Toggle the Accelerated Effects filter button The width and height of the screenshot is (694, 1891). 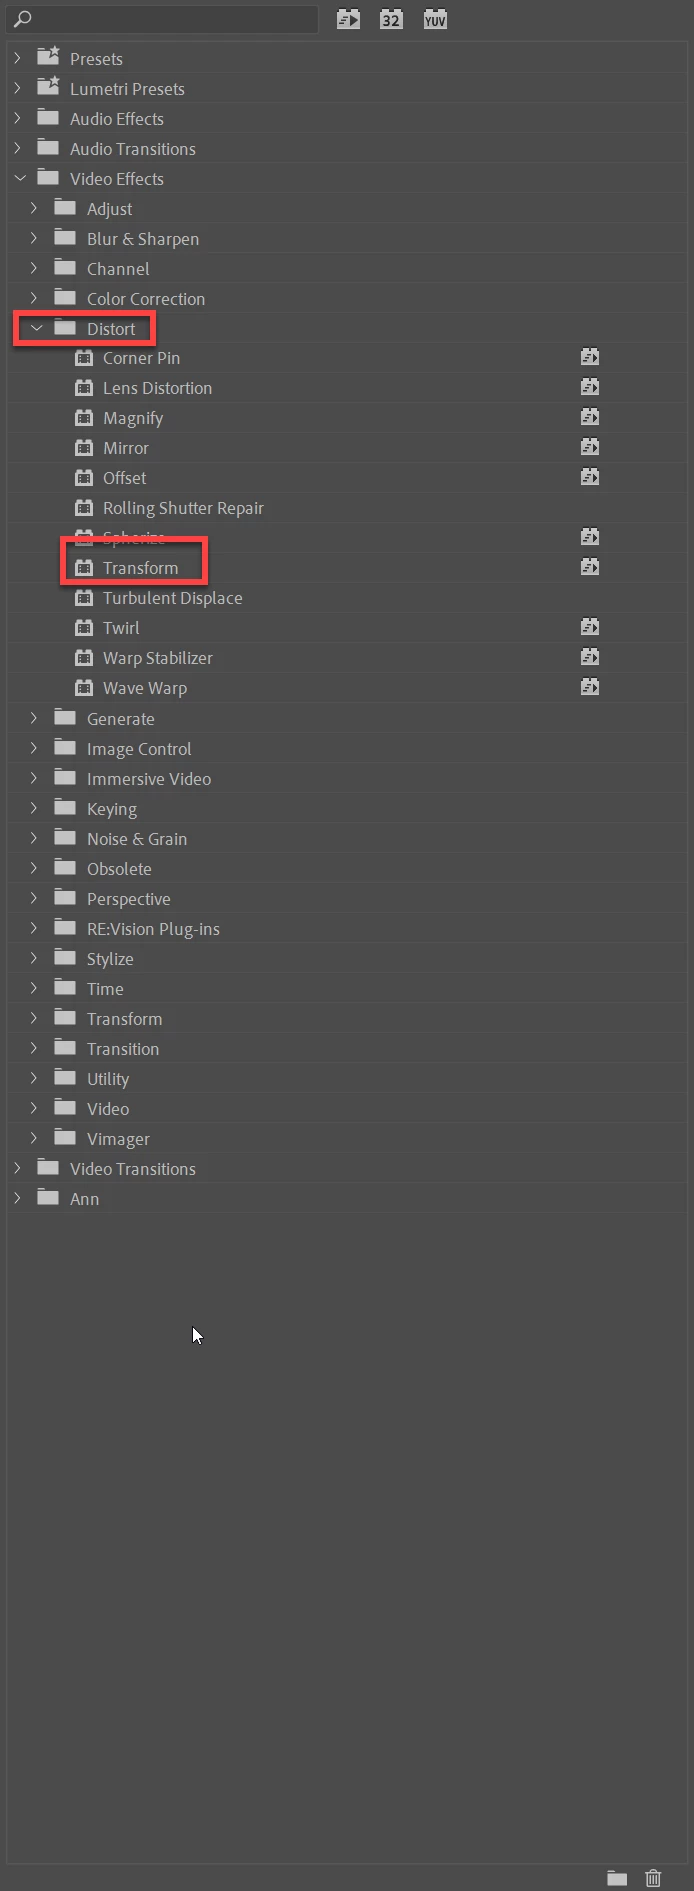click(x=348, y=19)
